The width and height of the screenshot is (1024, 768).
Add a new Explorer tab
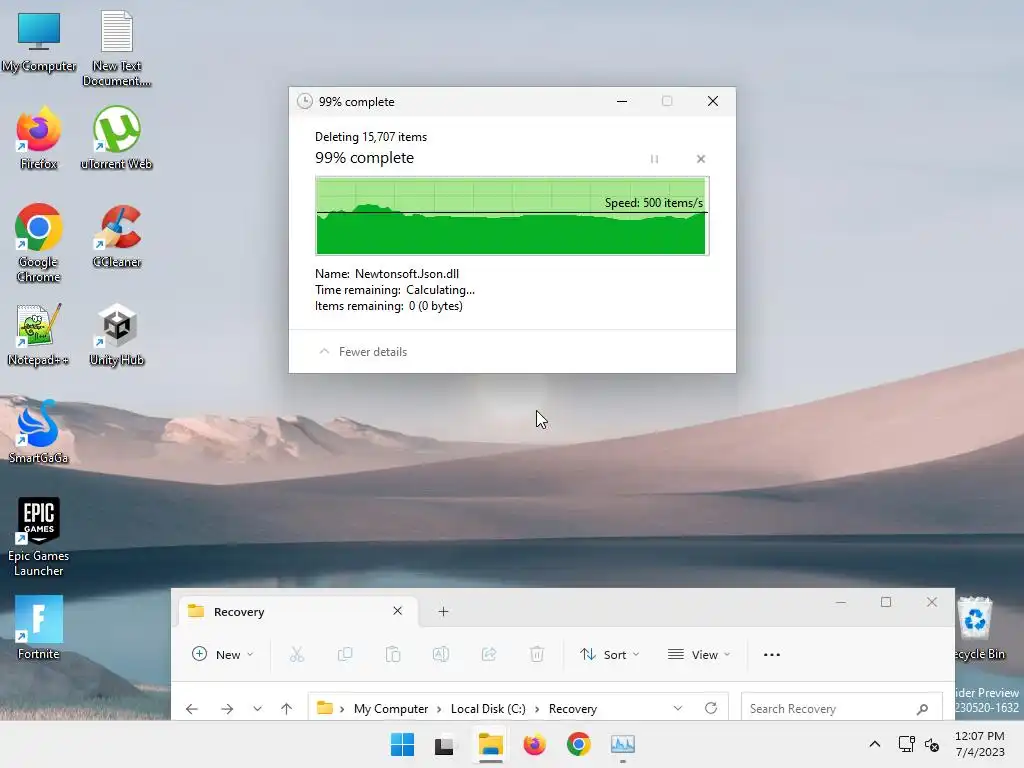443,612
